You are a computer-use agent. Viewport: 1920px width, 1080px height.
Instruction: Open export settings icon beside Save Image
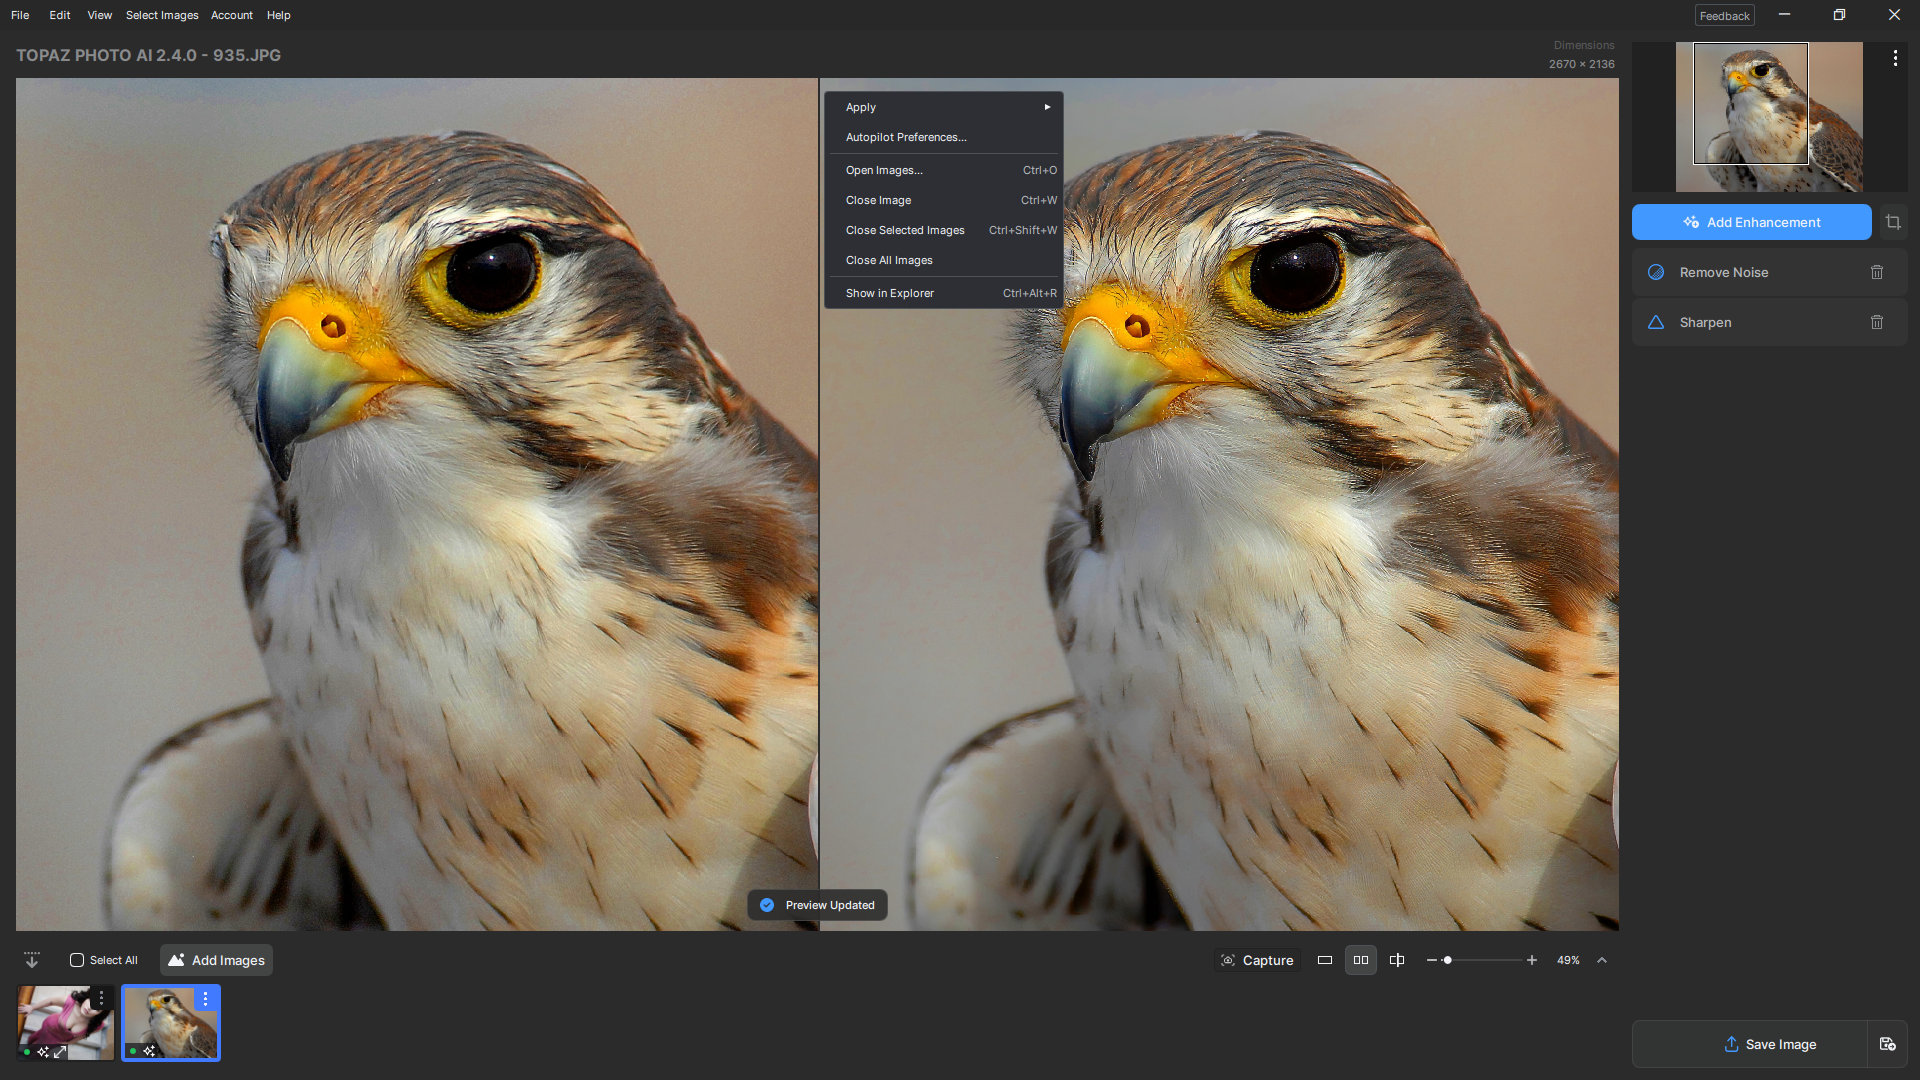(x=1888, y=1044)
